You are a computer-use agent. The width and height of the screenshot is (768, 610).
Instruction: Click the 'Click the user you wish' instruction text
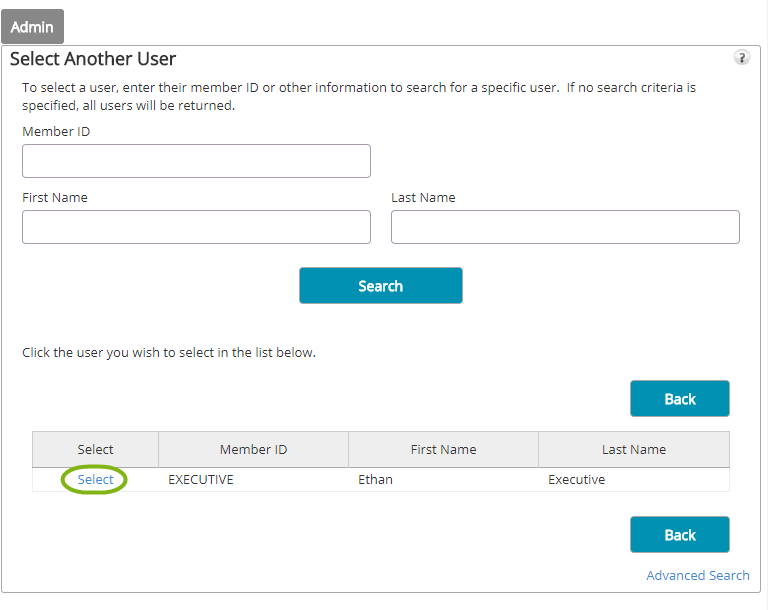pos(168,353)
